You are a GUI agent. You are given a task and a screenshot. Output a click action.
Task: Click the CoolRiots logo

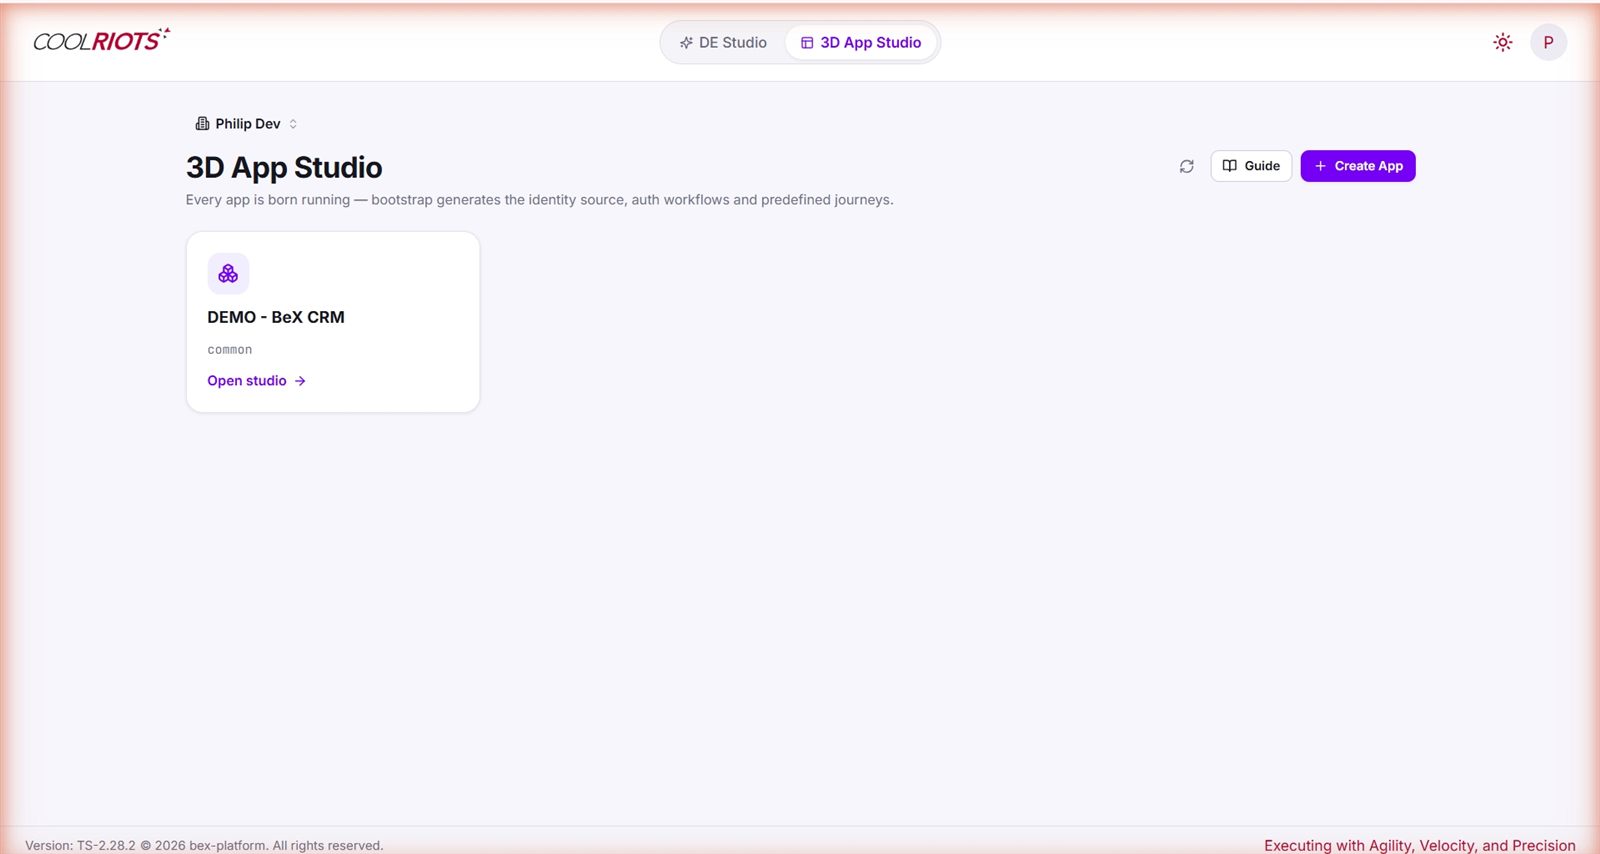(x=101, y=40)
